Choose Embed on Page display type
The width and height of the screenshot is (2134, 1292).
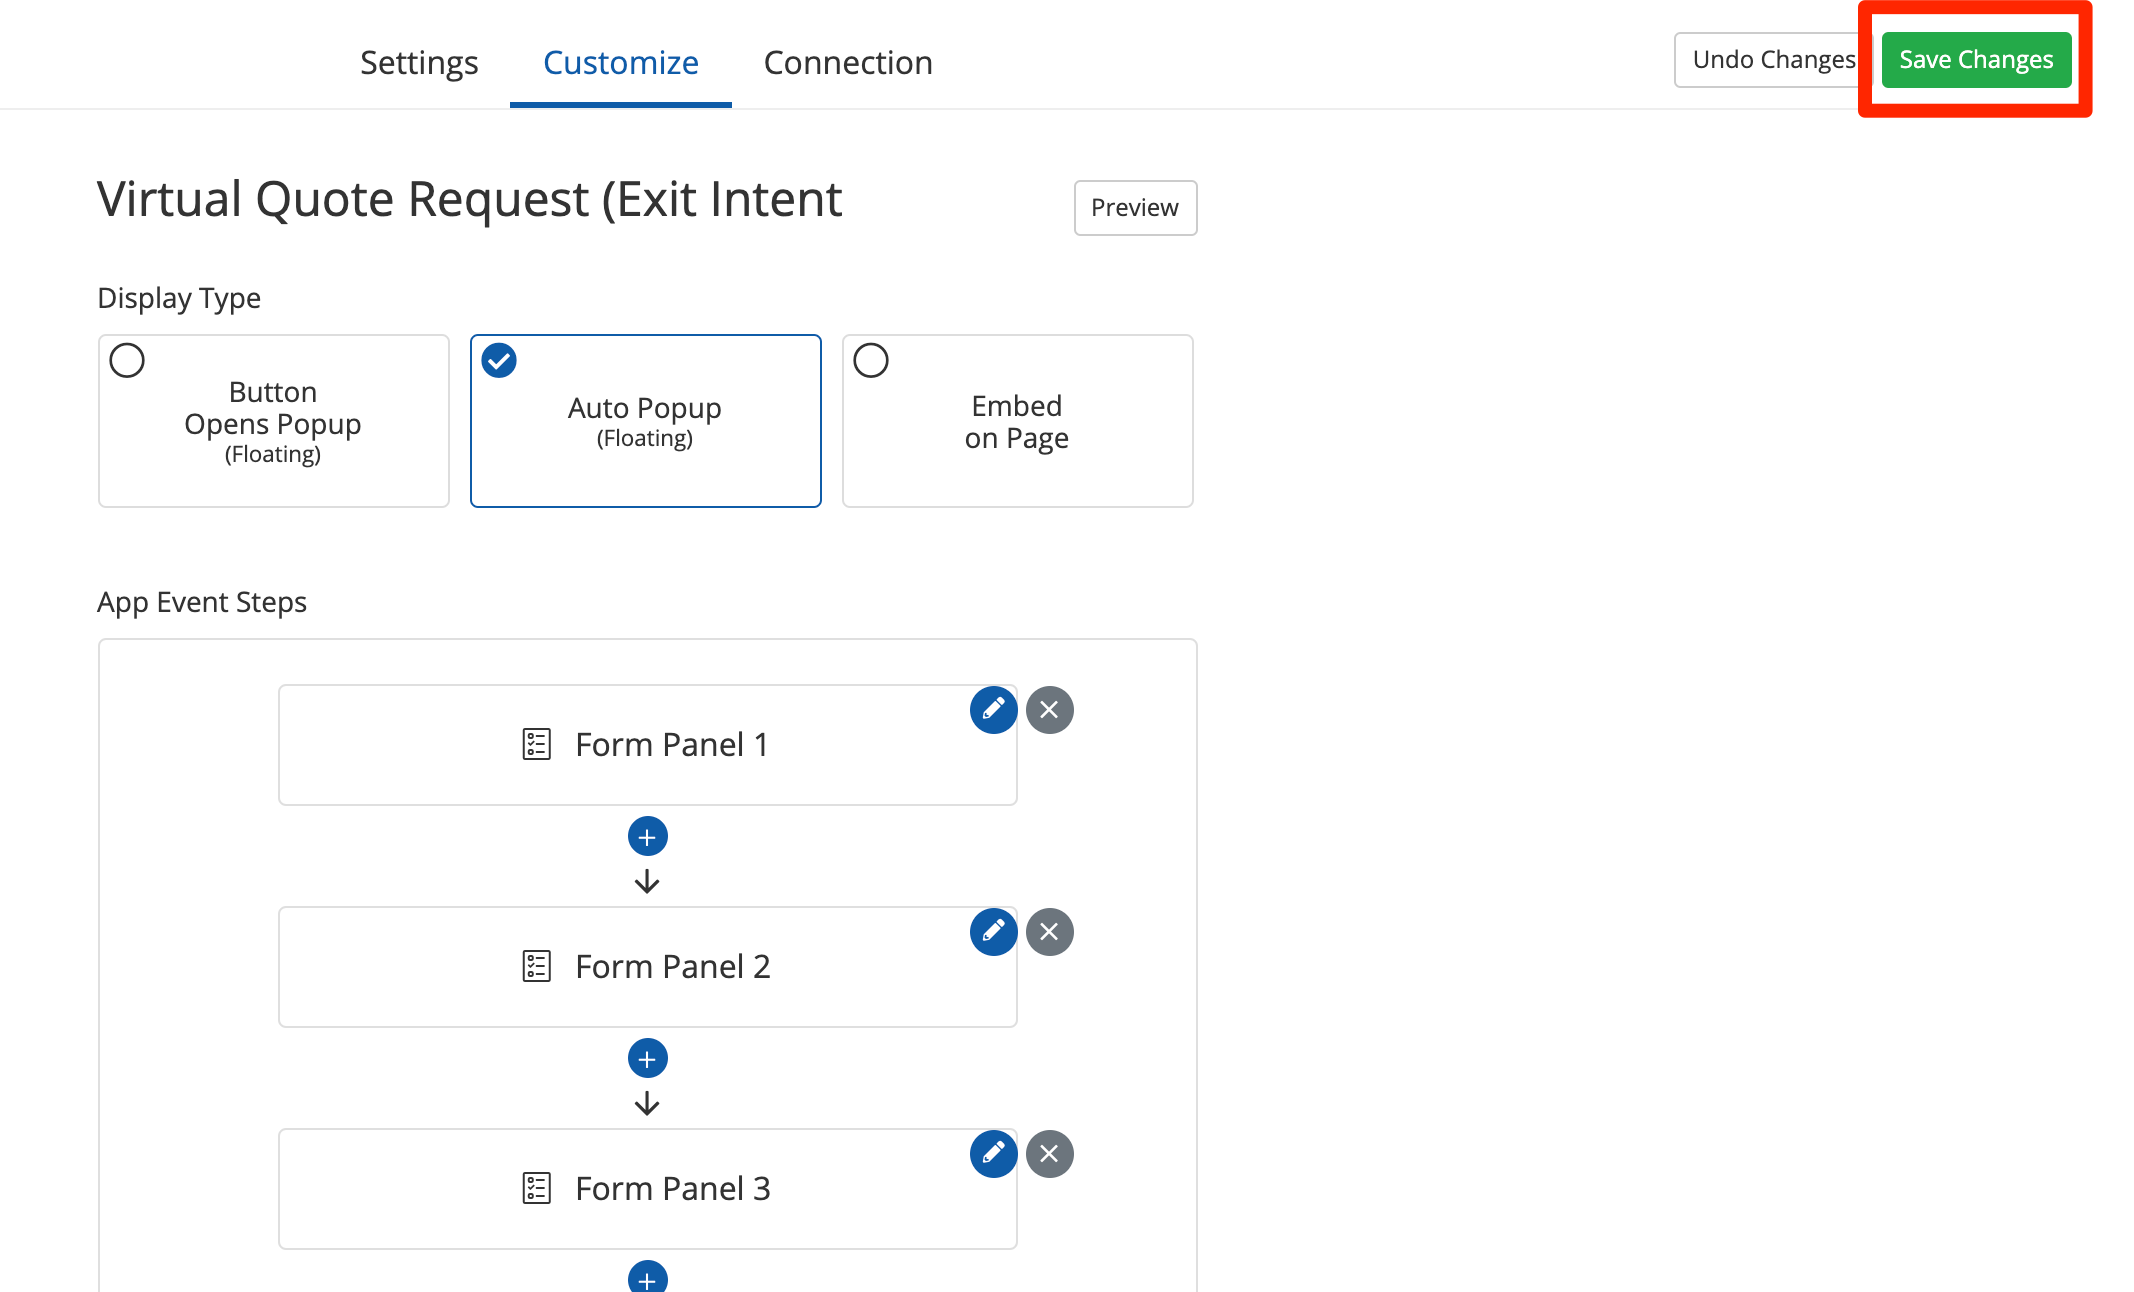coord(1017,421)
